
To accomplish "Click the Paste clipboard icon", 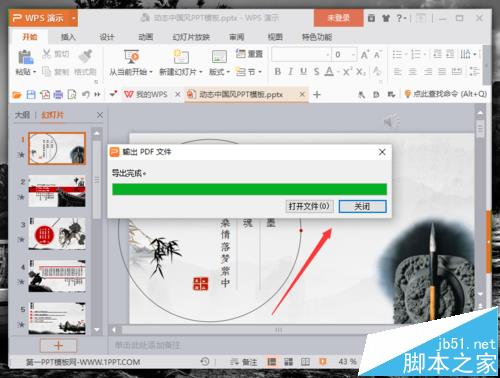I will tap(25, 57).
